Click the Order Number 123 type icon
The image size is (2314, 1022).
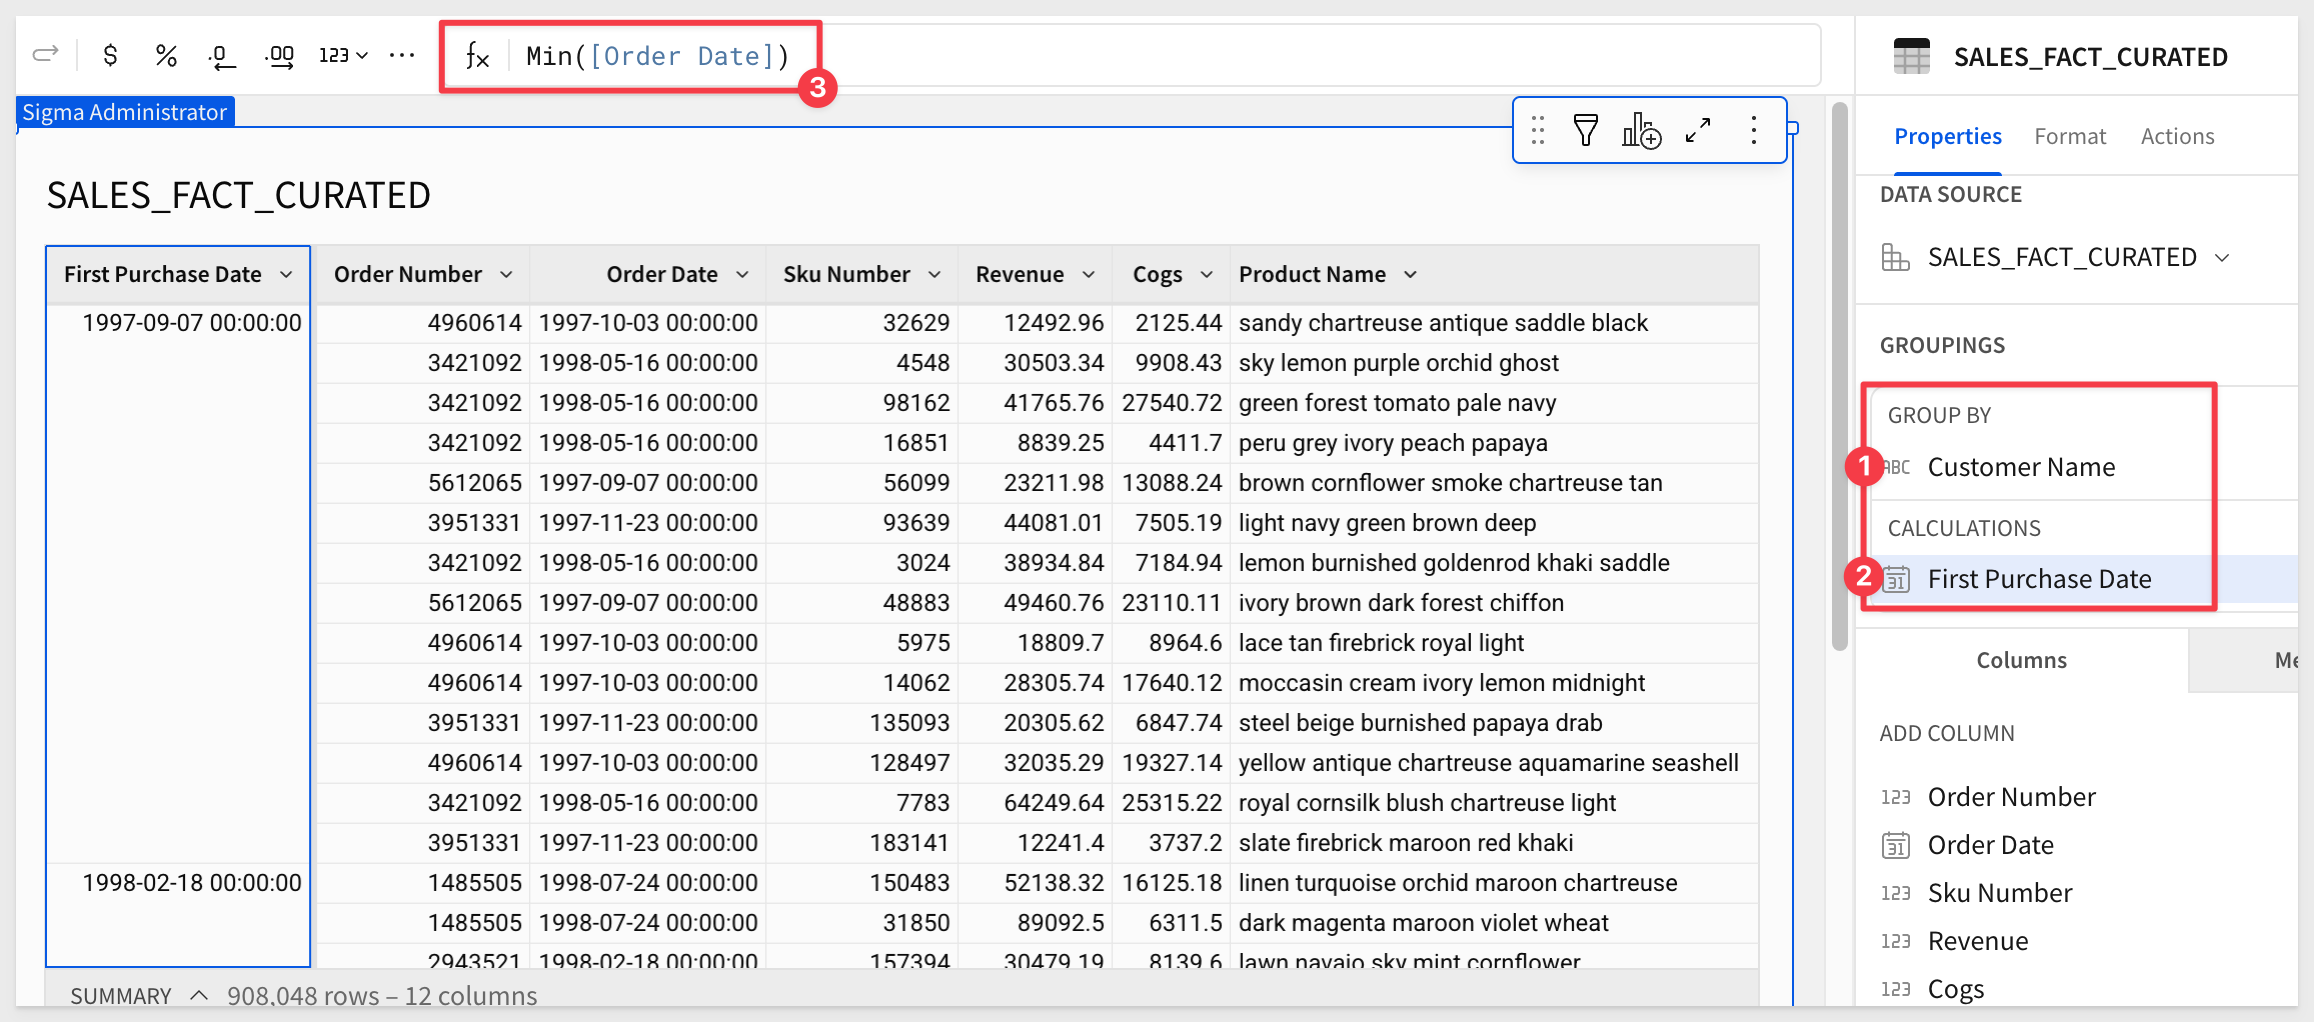pyautogui.click(x=1895, y=797)
